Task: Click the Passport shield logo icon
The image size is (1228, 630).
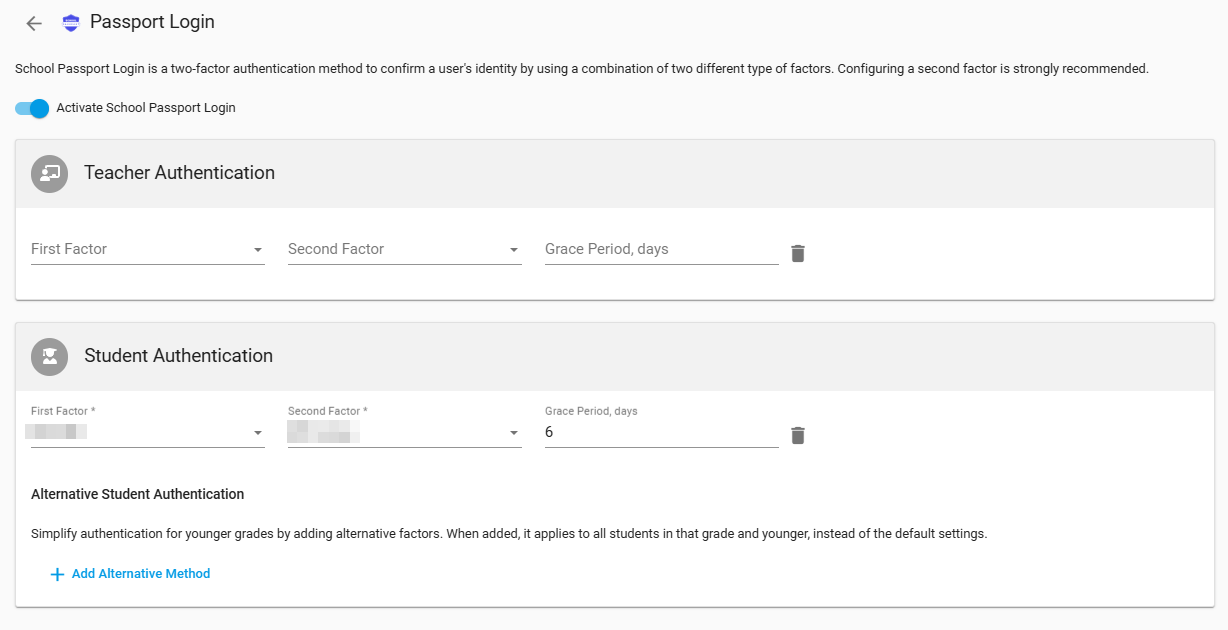Action: pyautogui.click(x=70, y=23)
